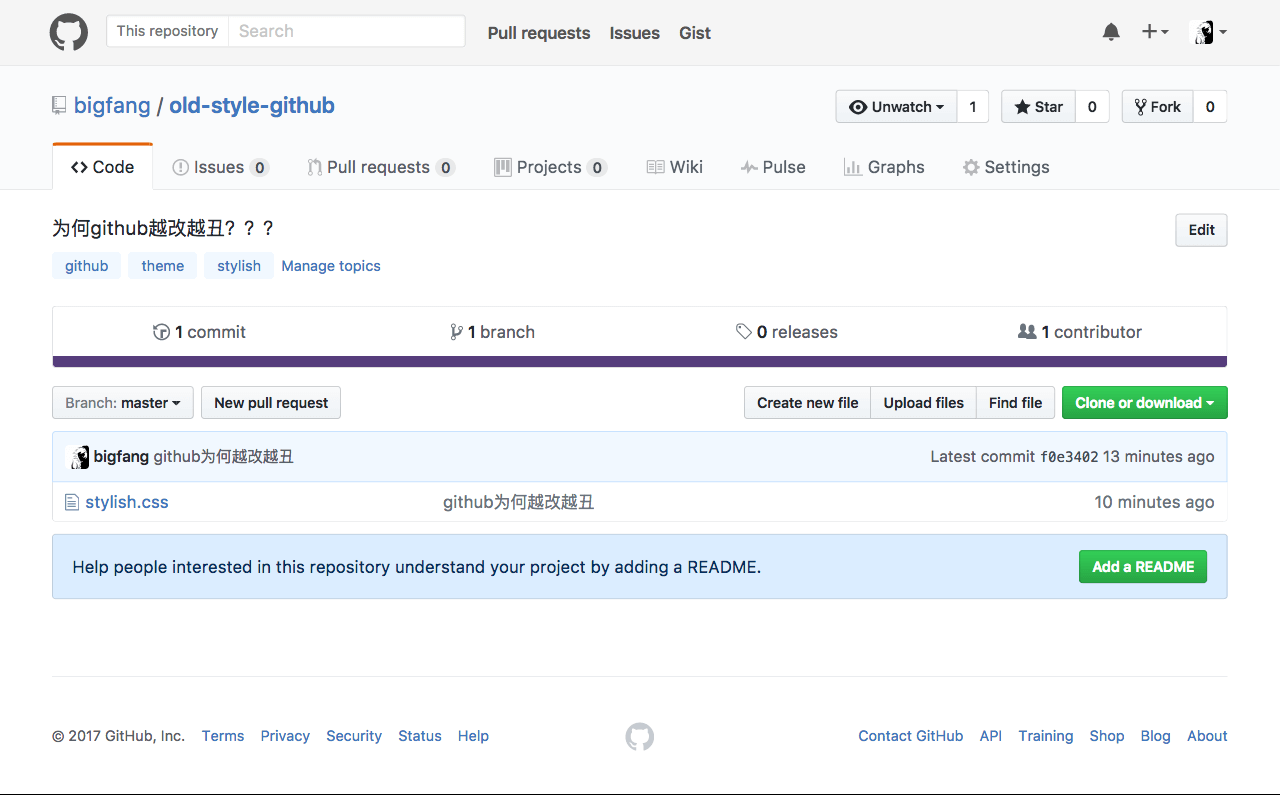Open Privacy footer link
Image resolution: width=1280 pixels, height=795 pixels.
(x=285, y=736)
